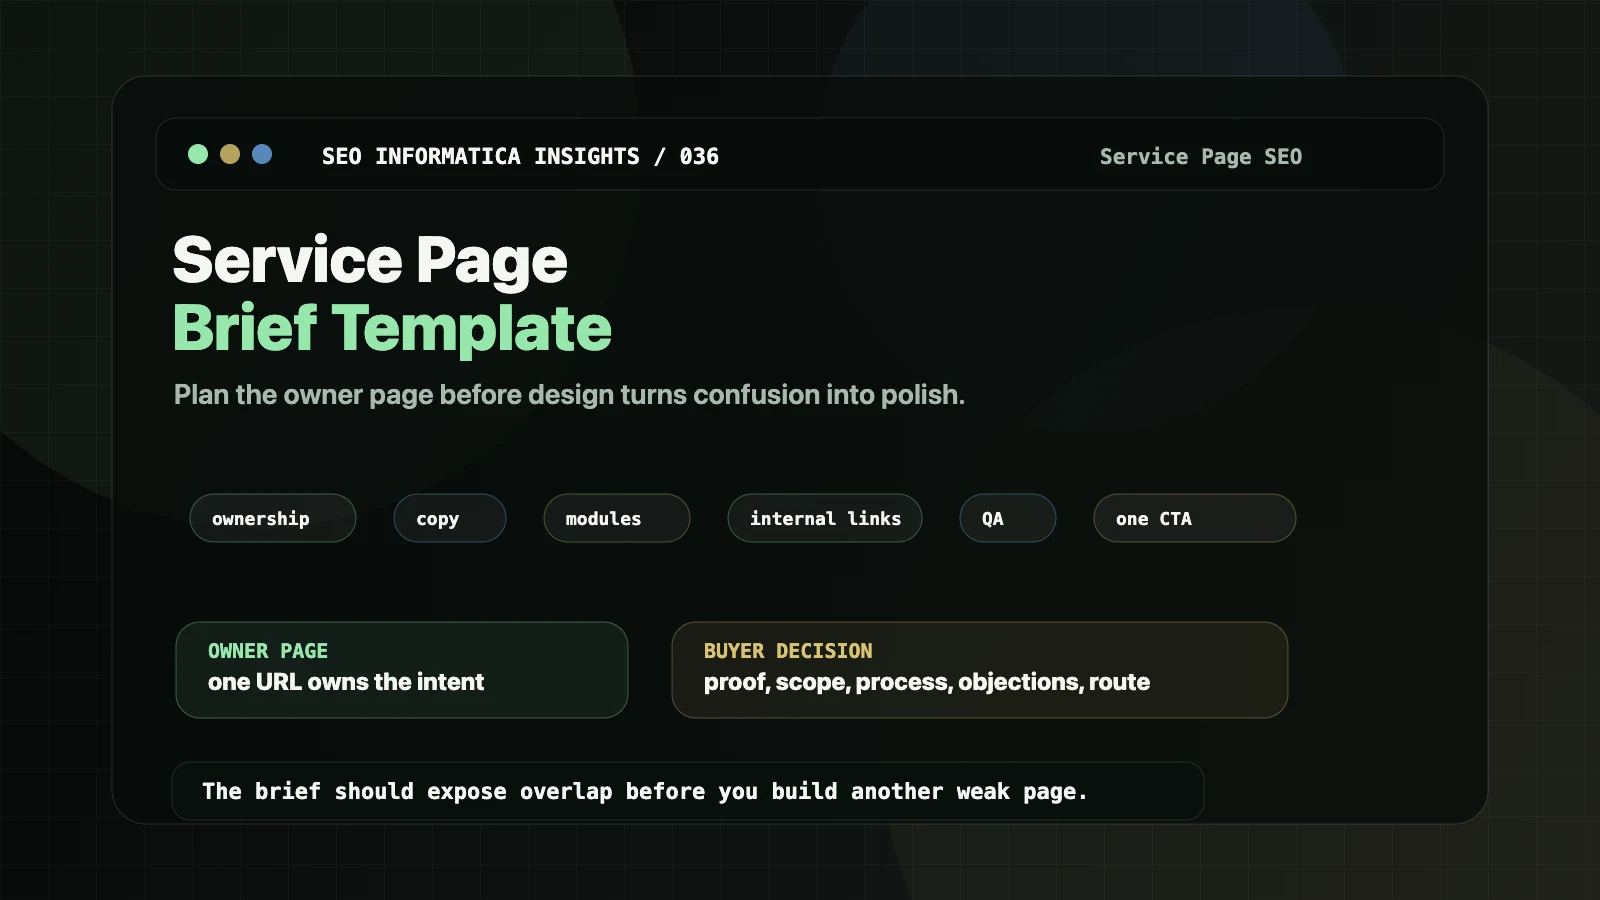Open the OWNER PAGE card
The image size is (1600, 900).
[x=402, y=670]
